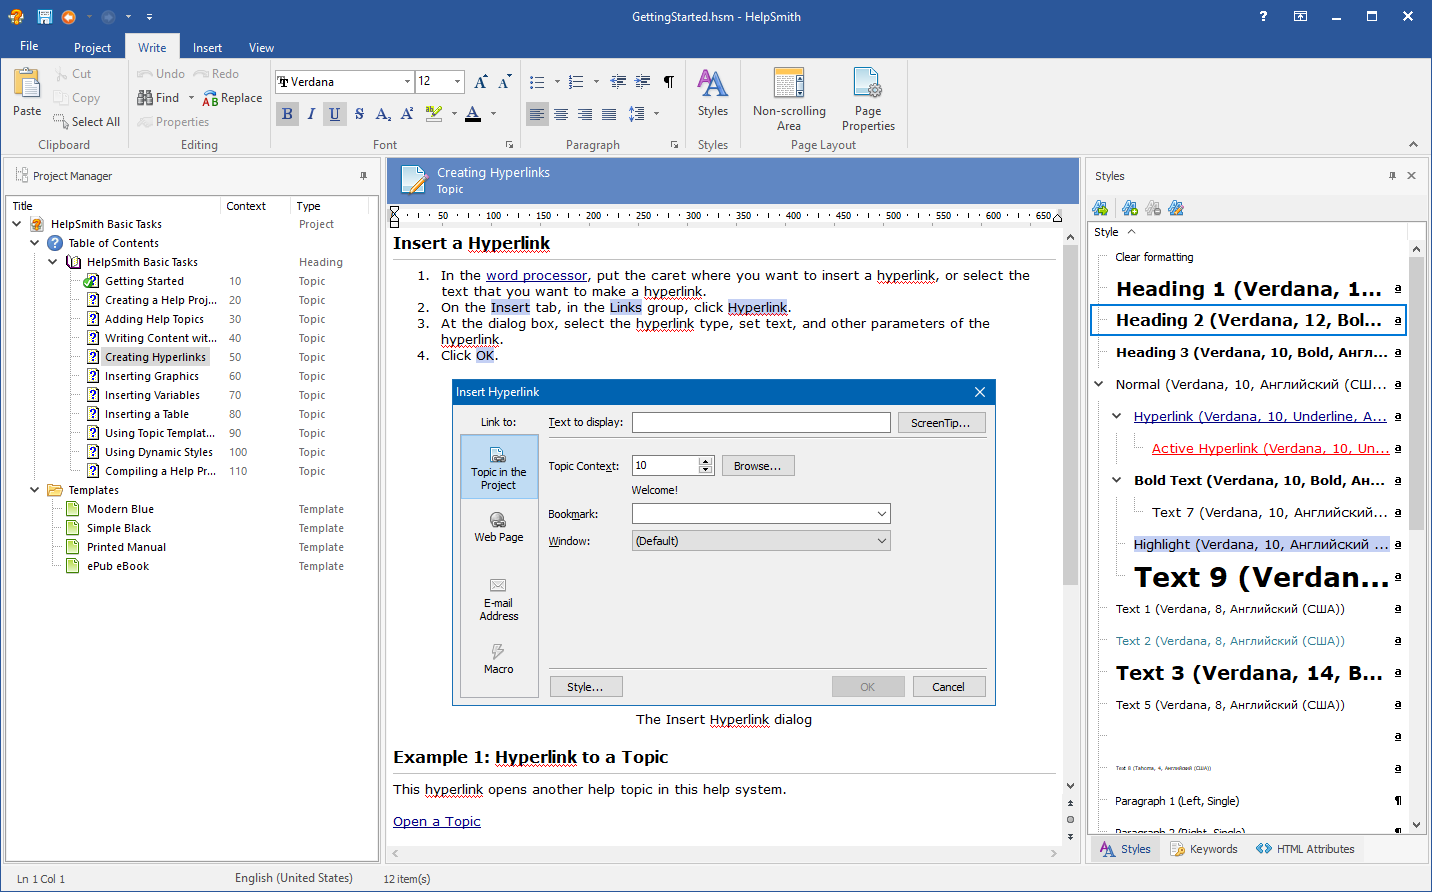Show paragraph marks with the pilcrow icon
Viewport: 1432px width, 892px height.
point(668,82)
